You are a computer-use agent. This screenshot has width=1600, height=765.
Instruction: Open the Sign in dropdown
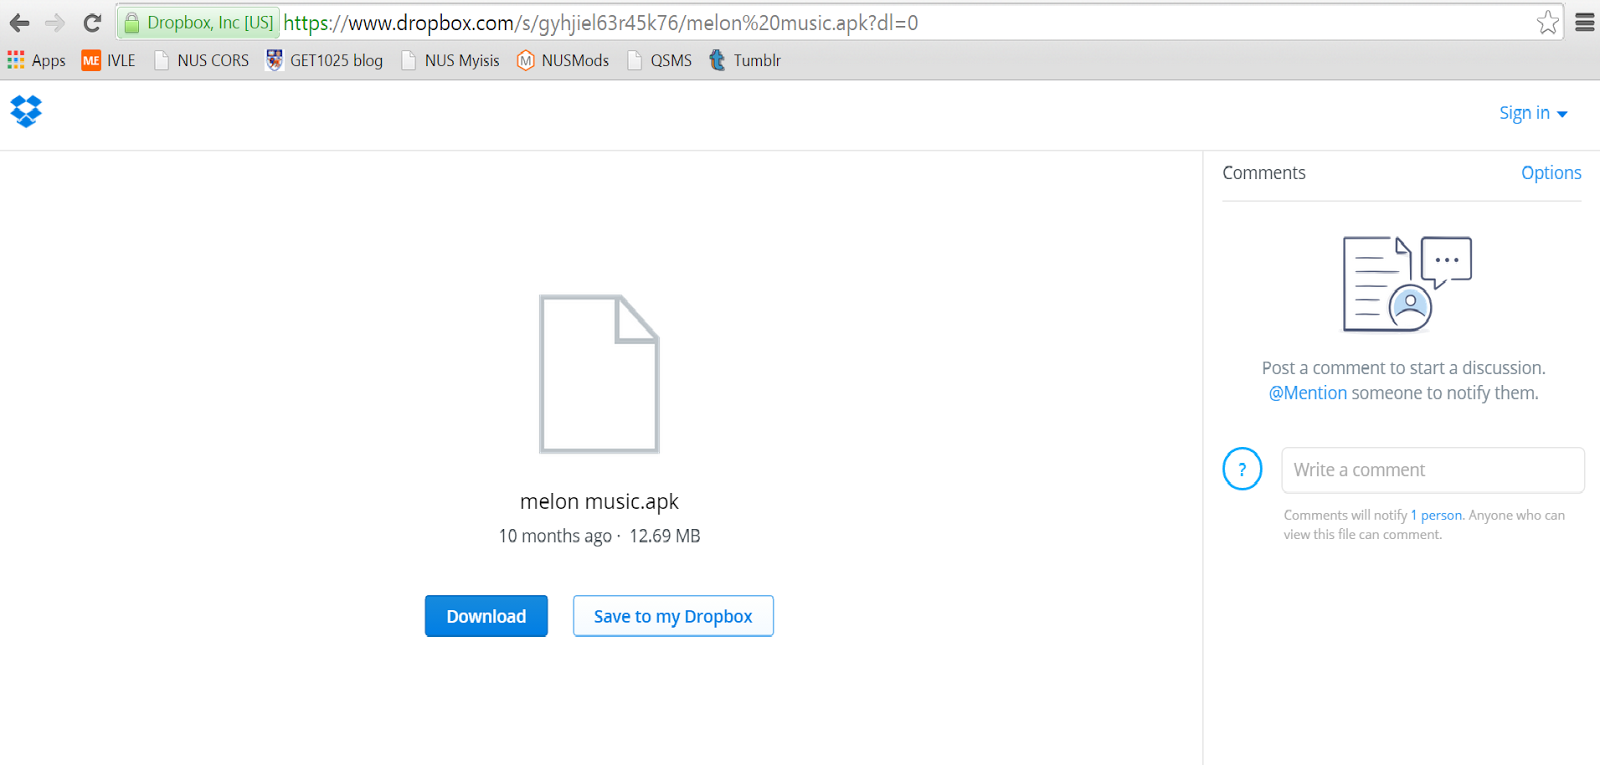tap(1533, 113)
